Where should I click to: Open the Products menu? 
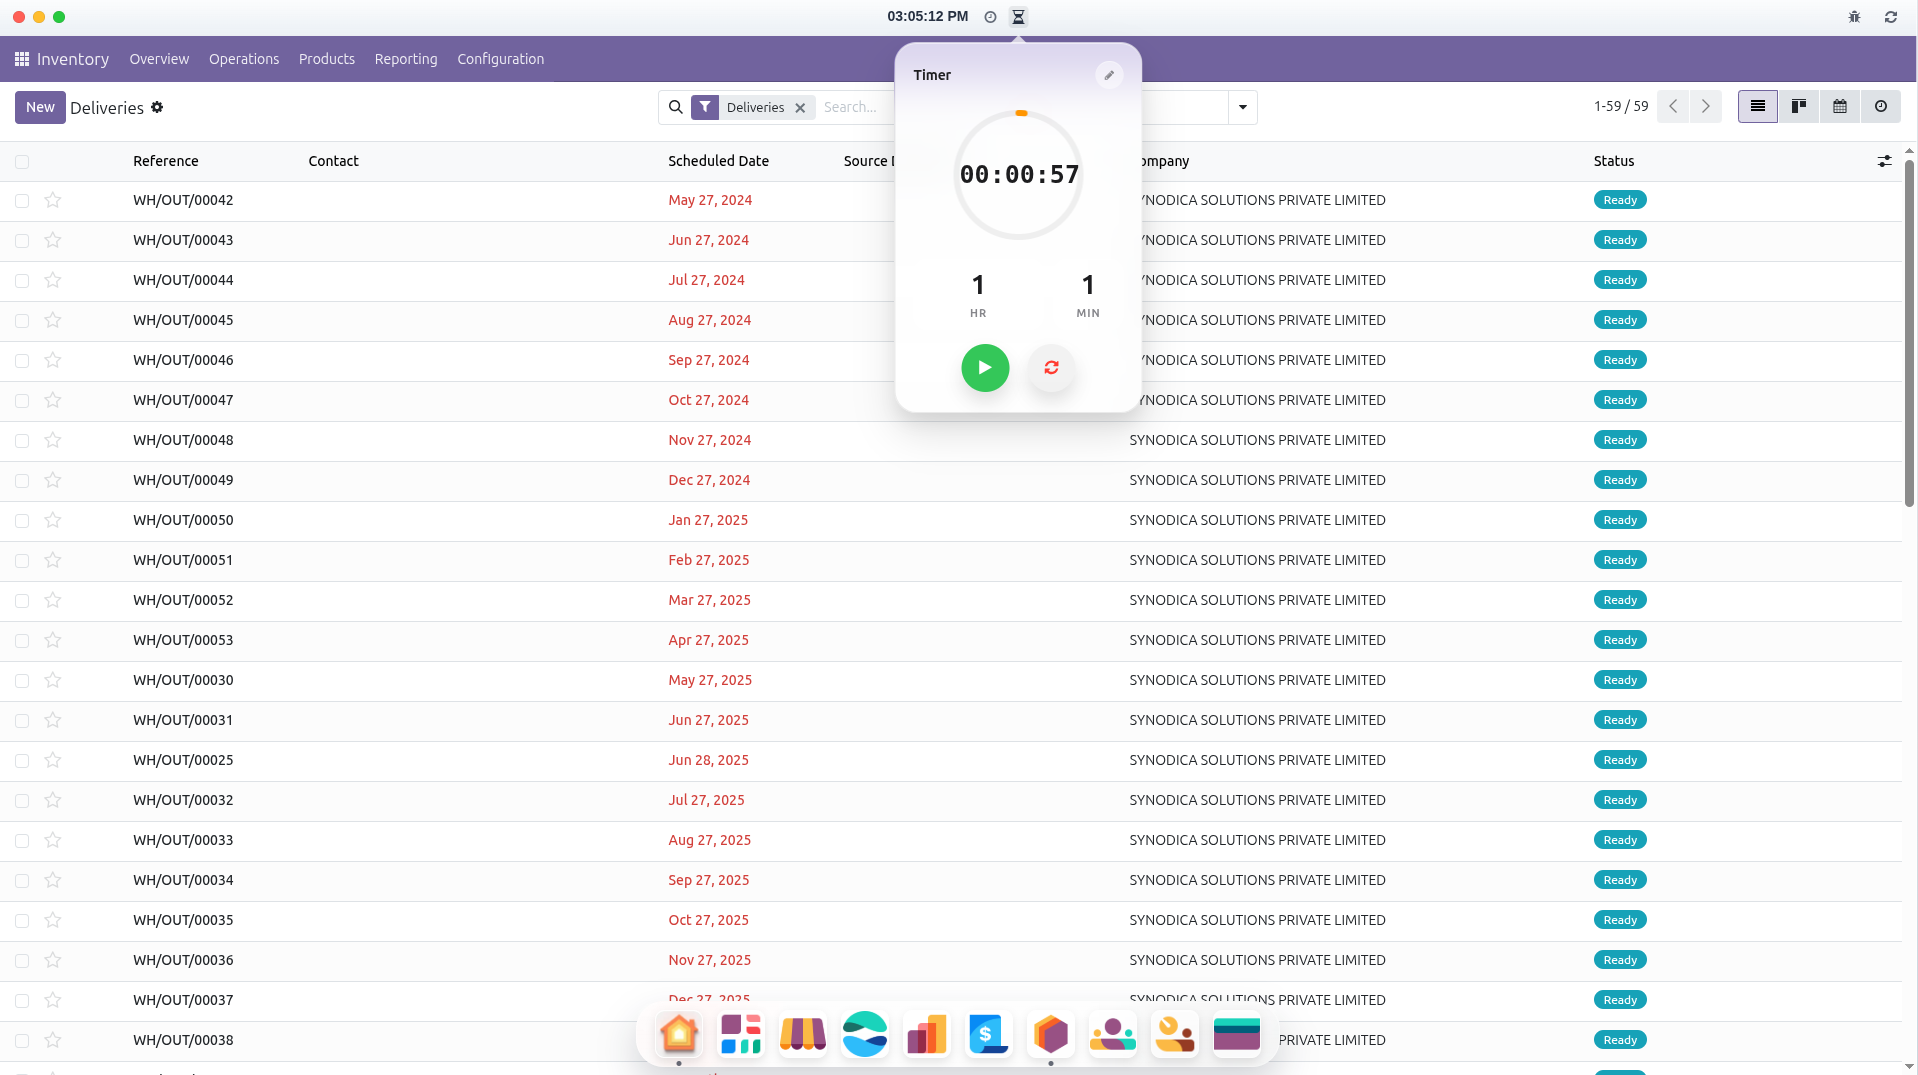click(x=327, y=59)
